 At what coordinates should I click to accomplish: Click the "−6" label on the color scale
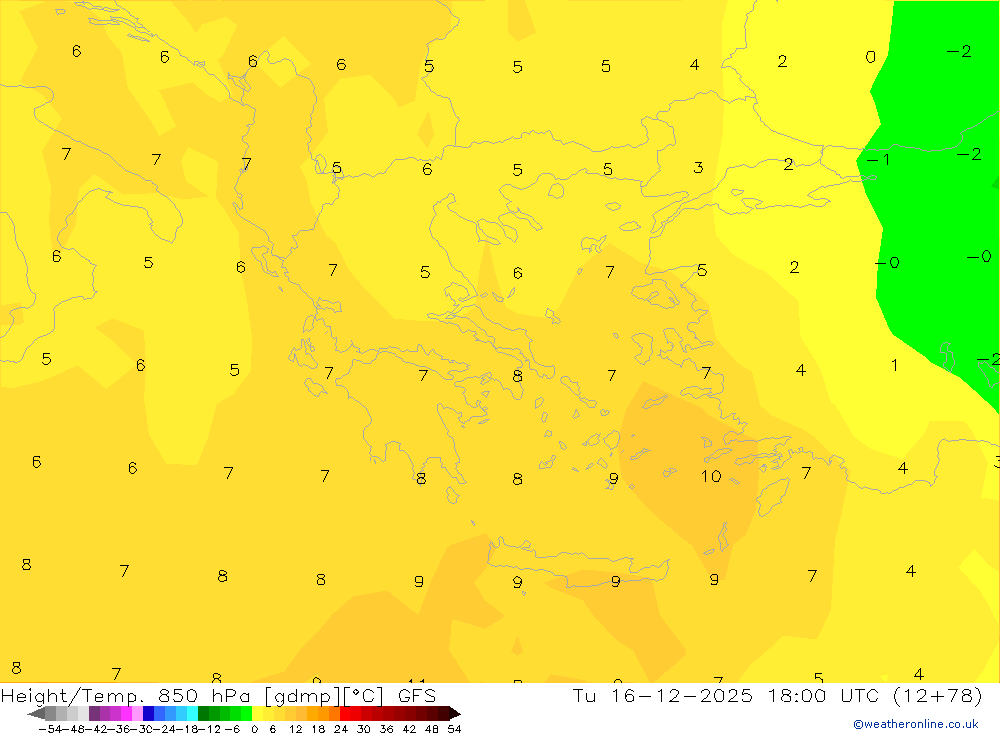click(x=232, y=729)
